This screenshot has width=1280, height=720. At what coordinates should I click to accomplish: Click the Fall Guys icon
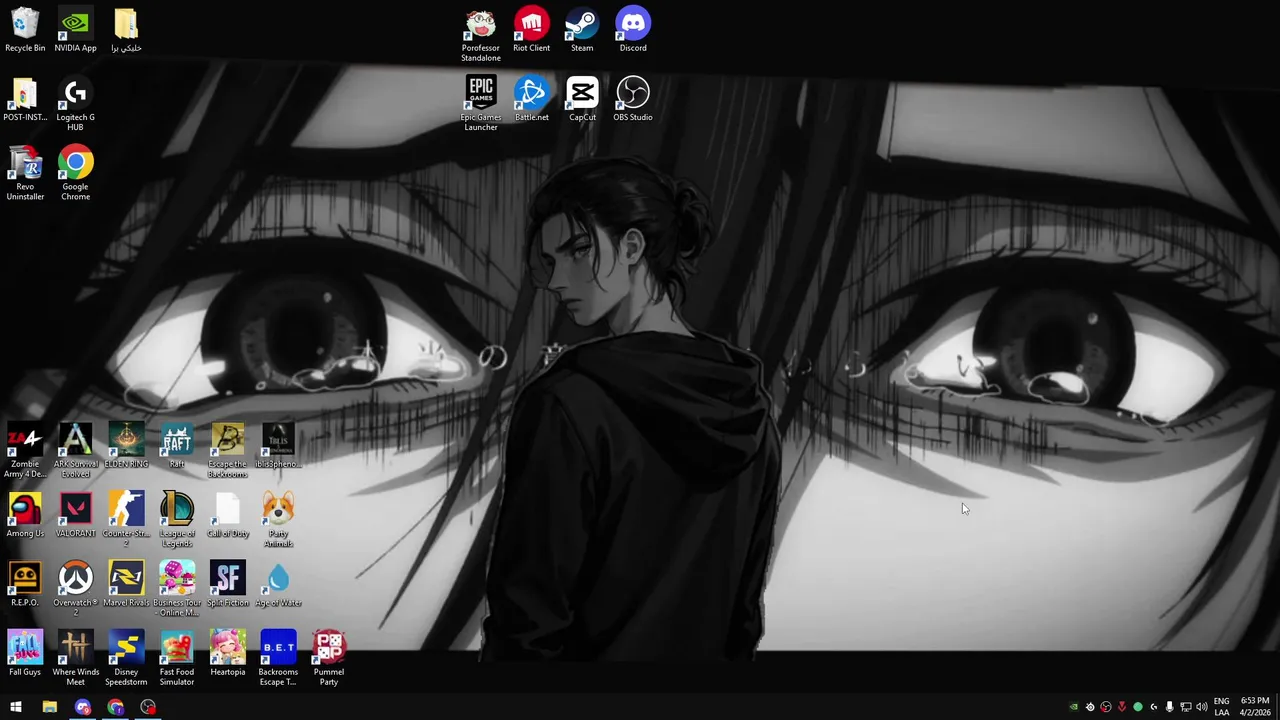(25, 654)
